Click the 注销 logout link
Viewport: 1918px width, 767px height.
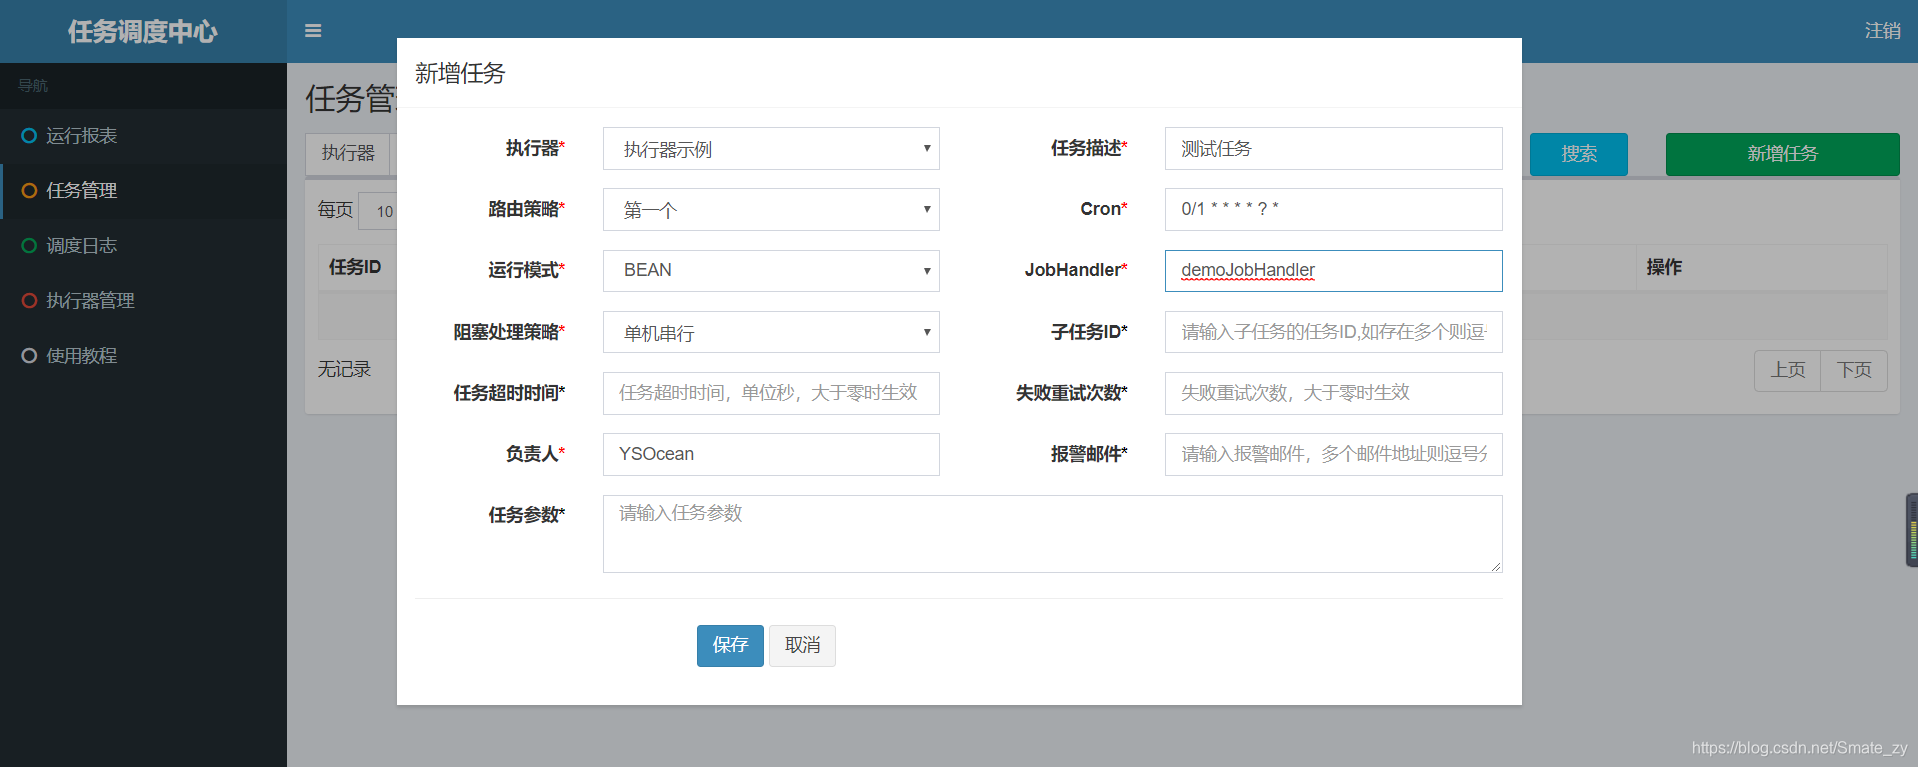click(1882, 31)
